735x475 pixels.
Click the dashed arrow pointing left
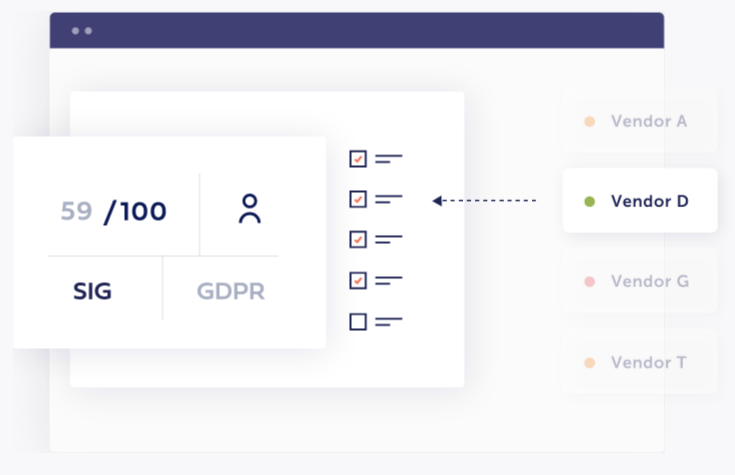click(x=484, y=201)
